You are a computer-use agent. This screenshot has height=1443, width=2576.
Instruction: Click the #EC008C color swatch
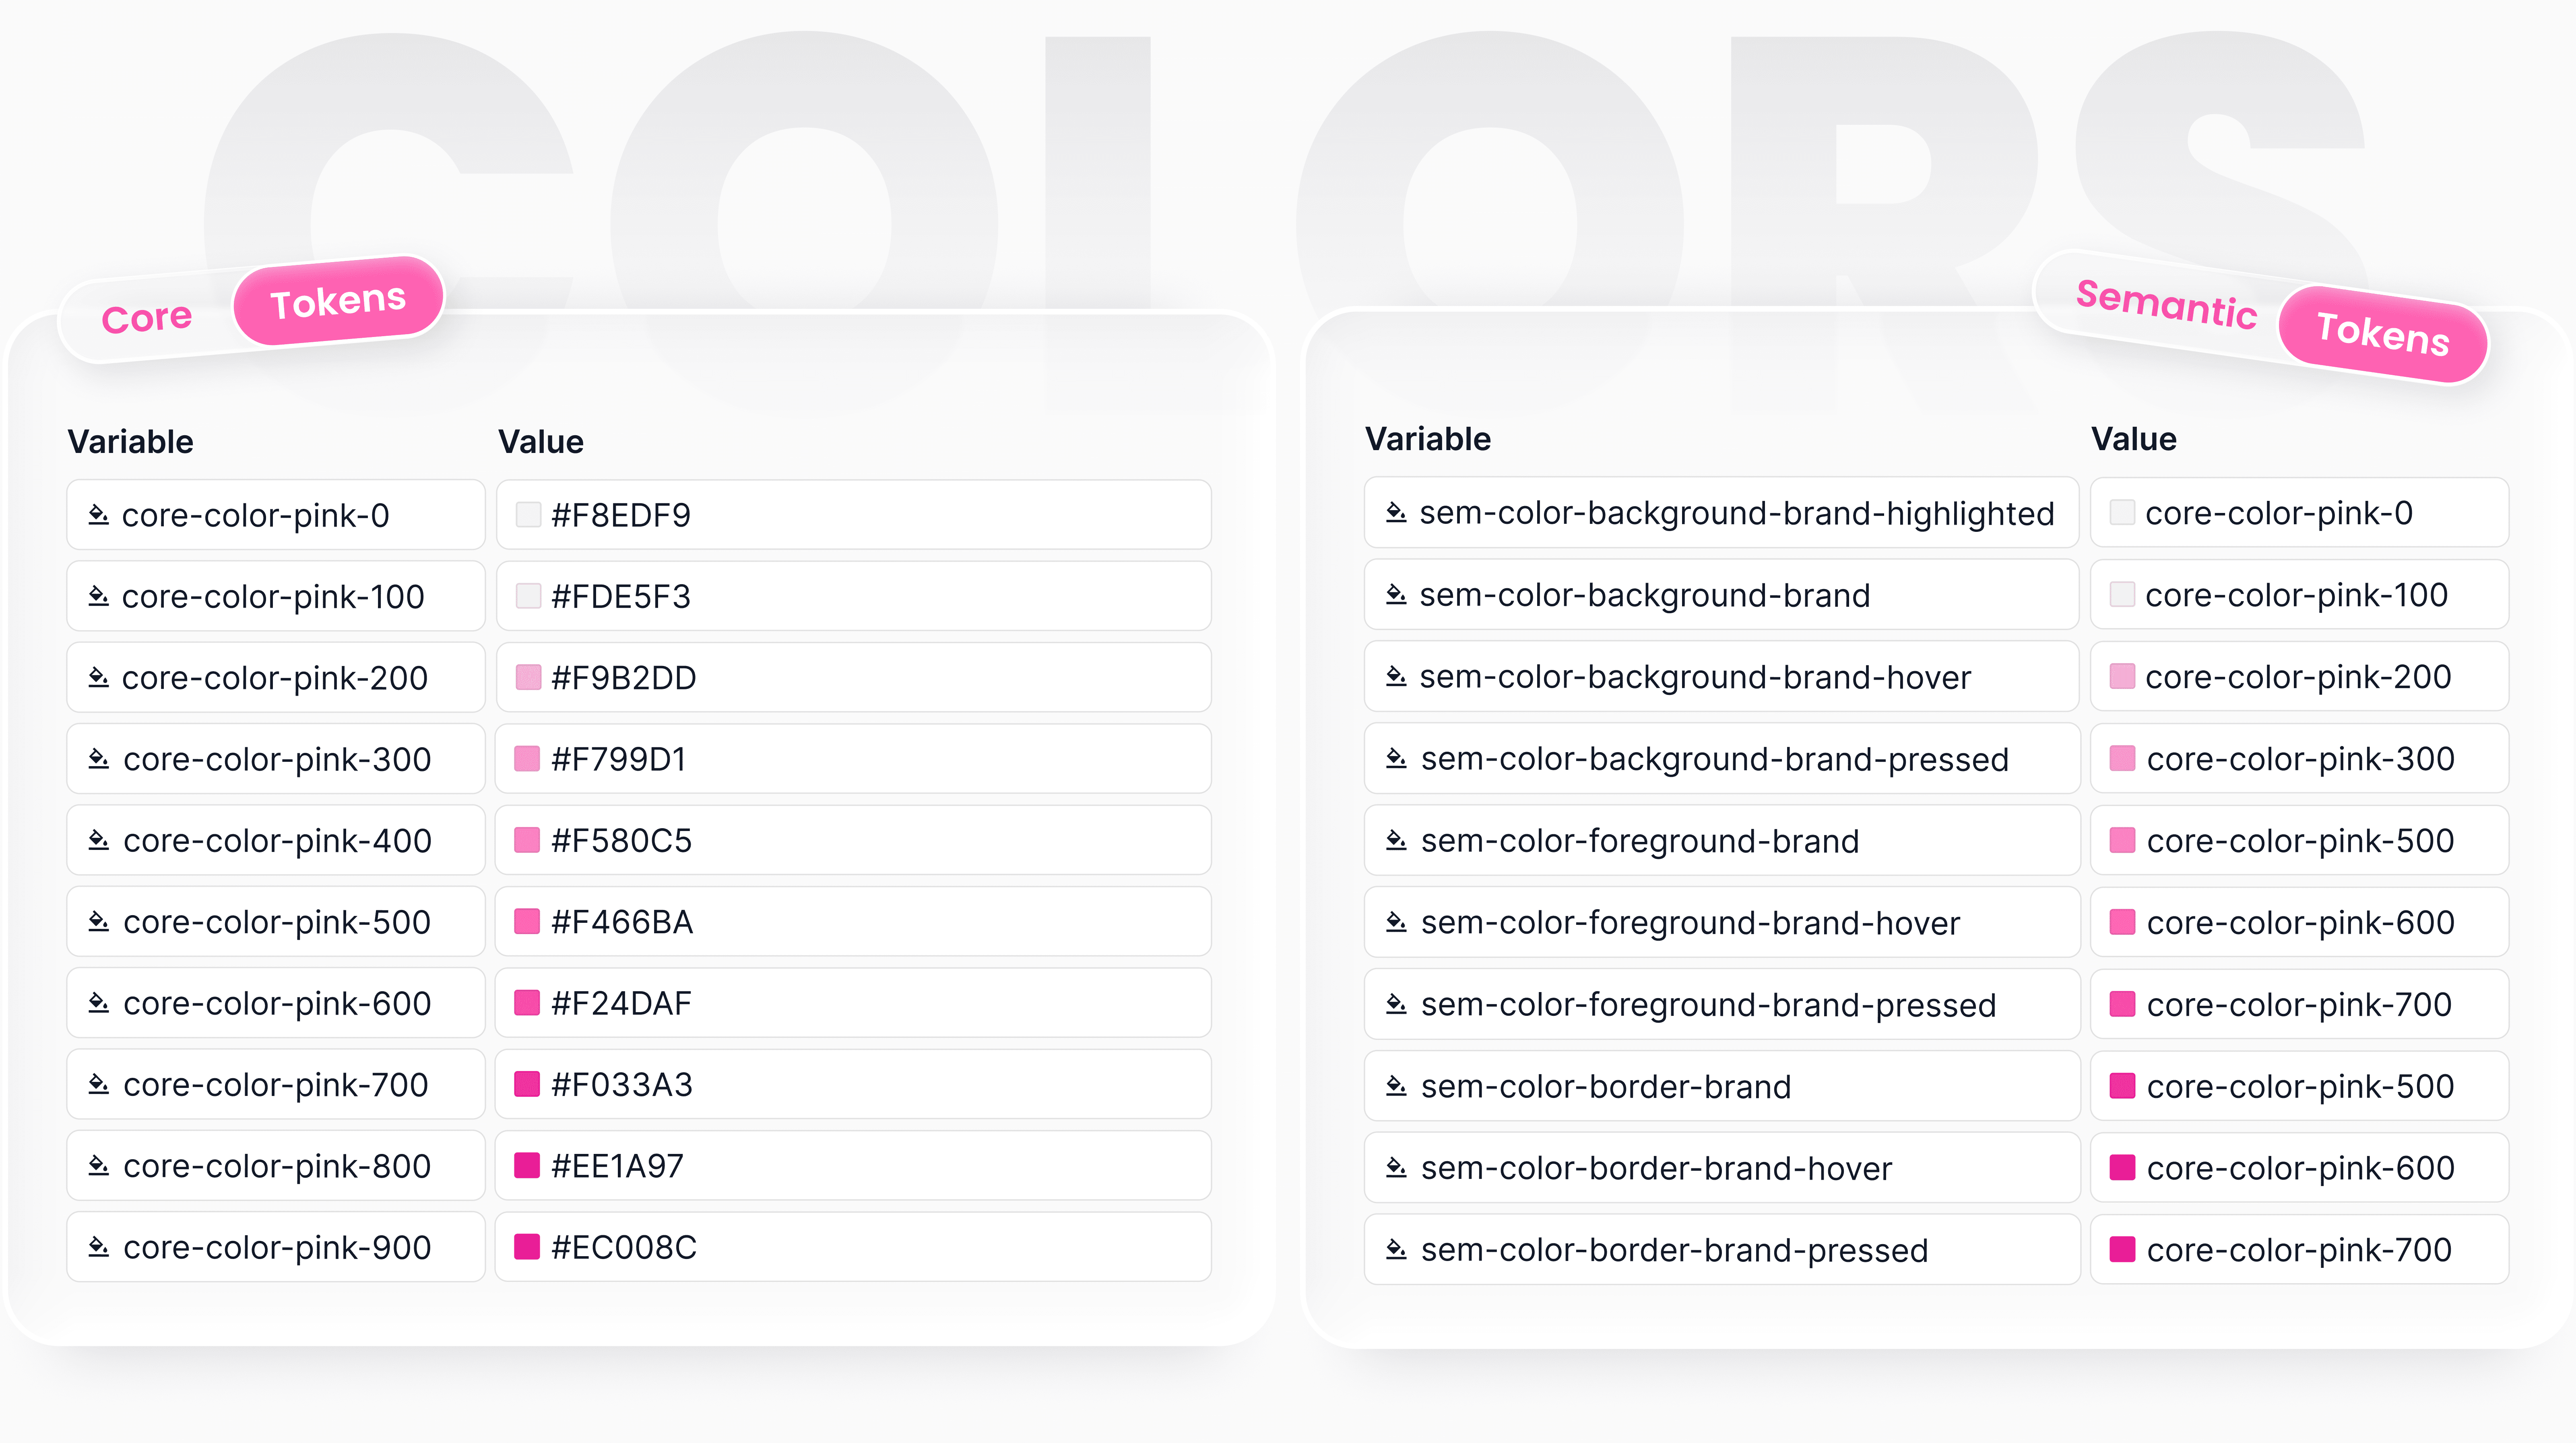pos(527,1247)
